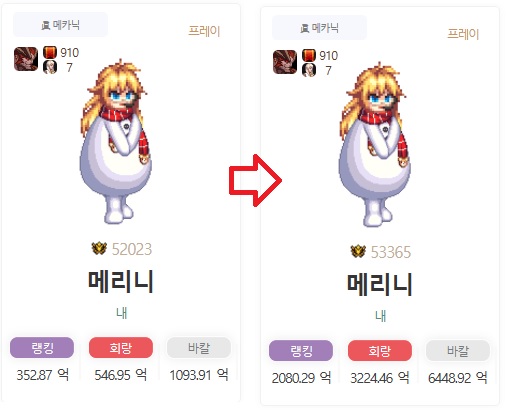Click the gold emblem beside 52023
This screenshot has width=508, height=410.
point(99,249)
